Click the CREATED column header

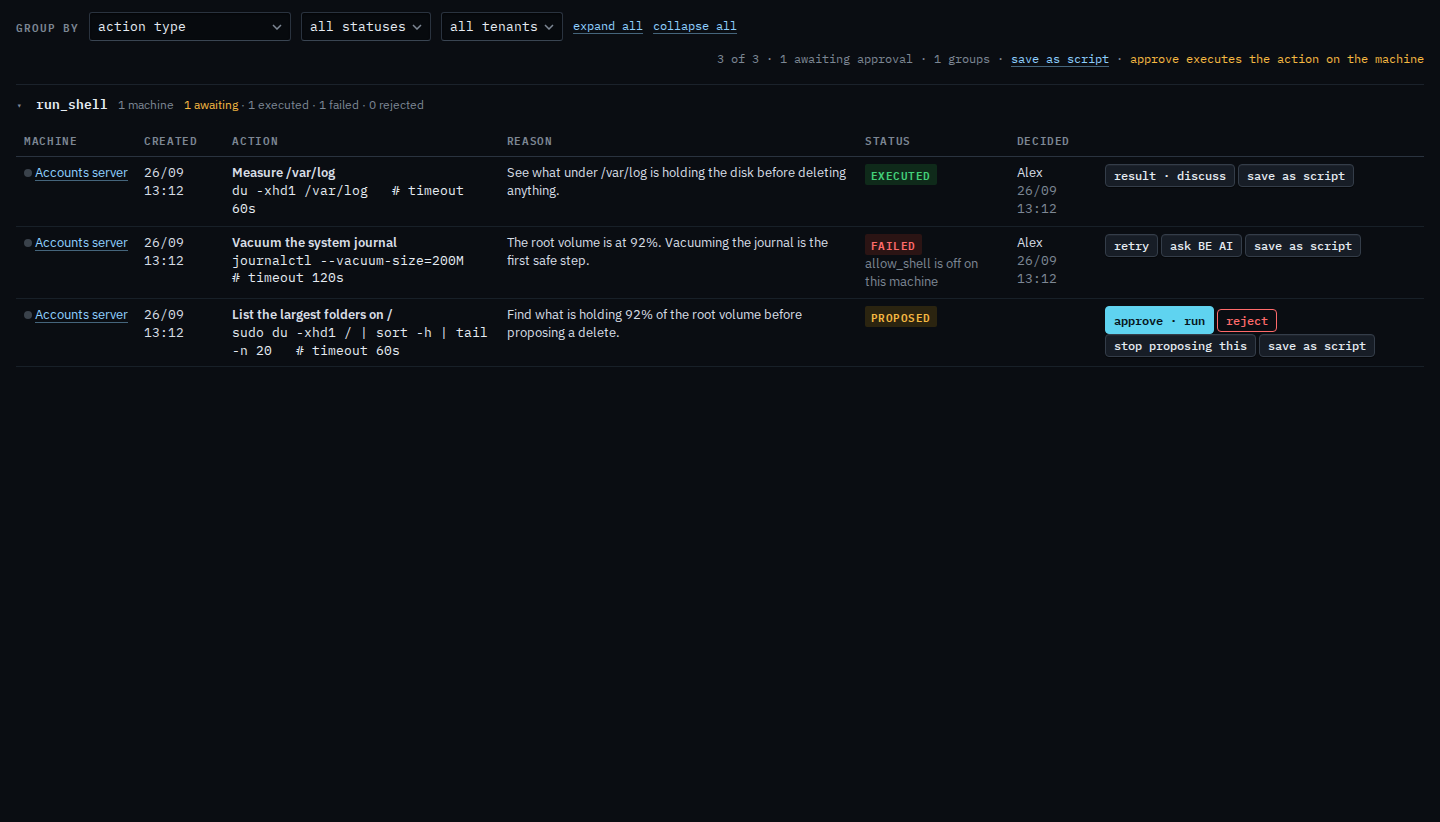pos(170,141)
